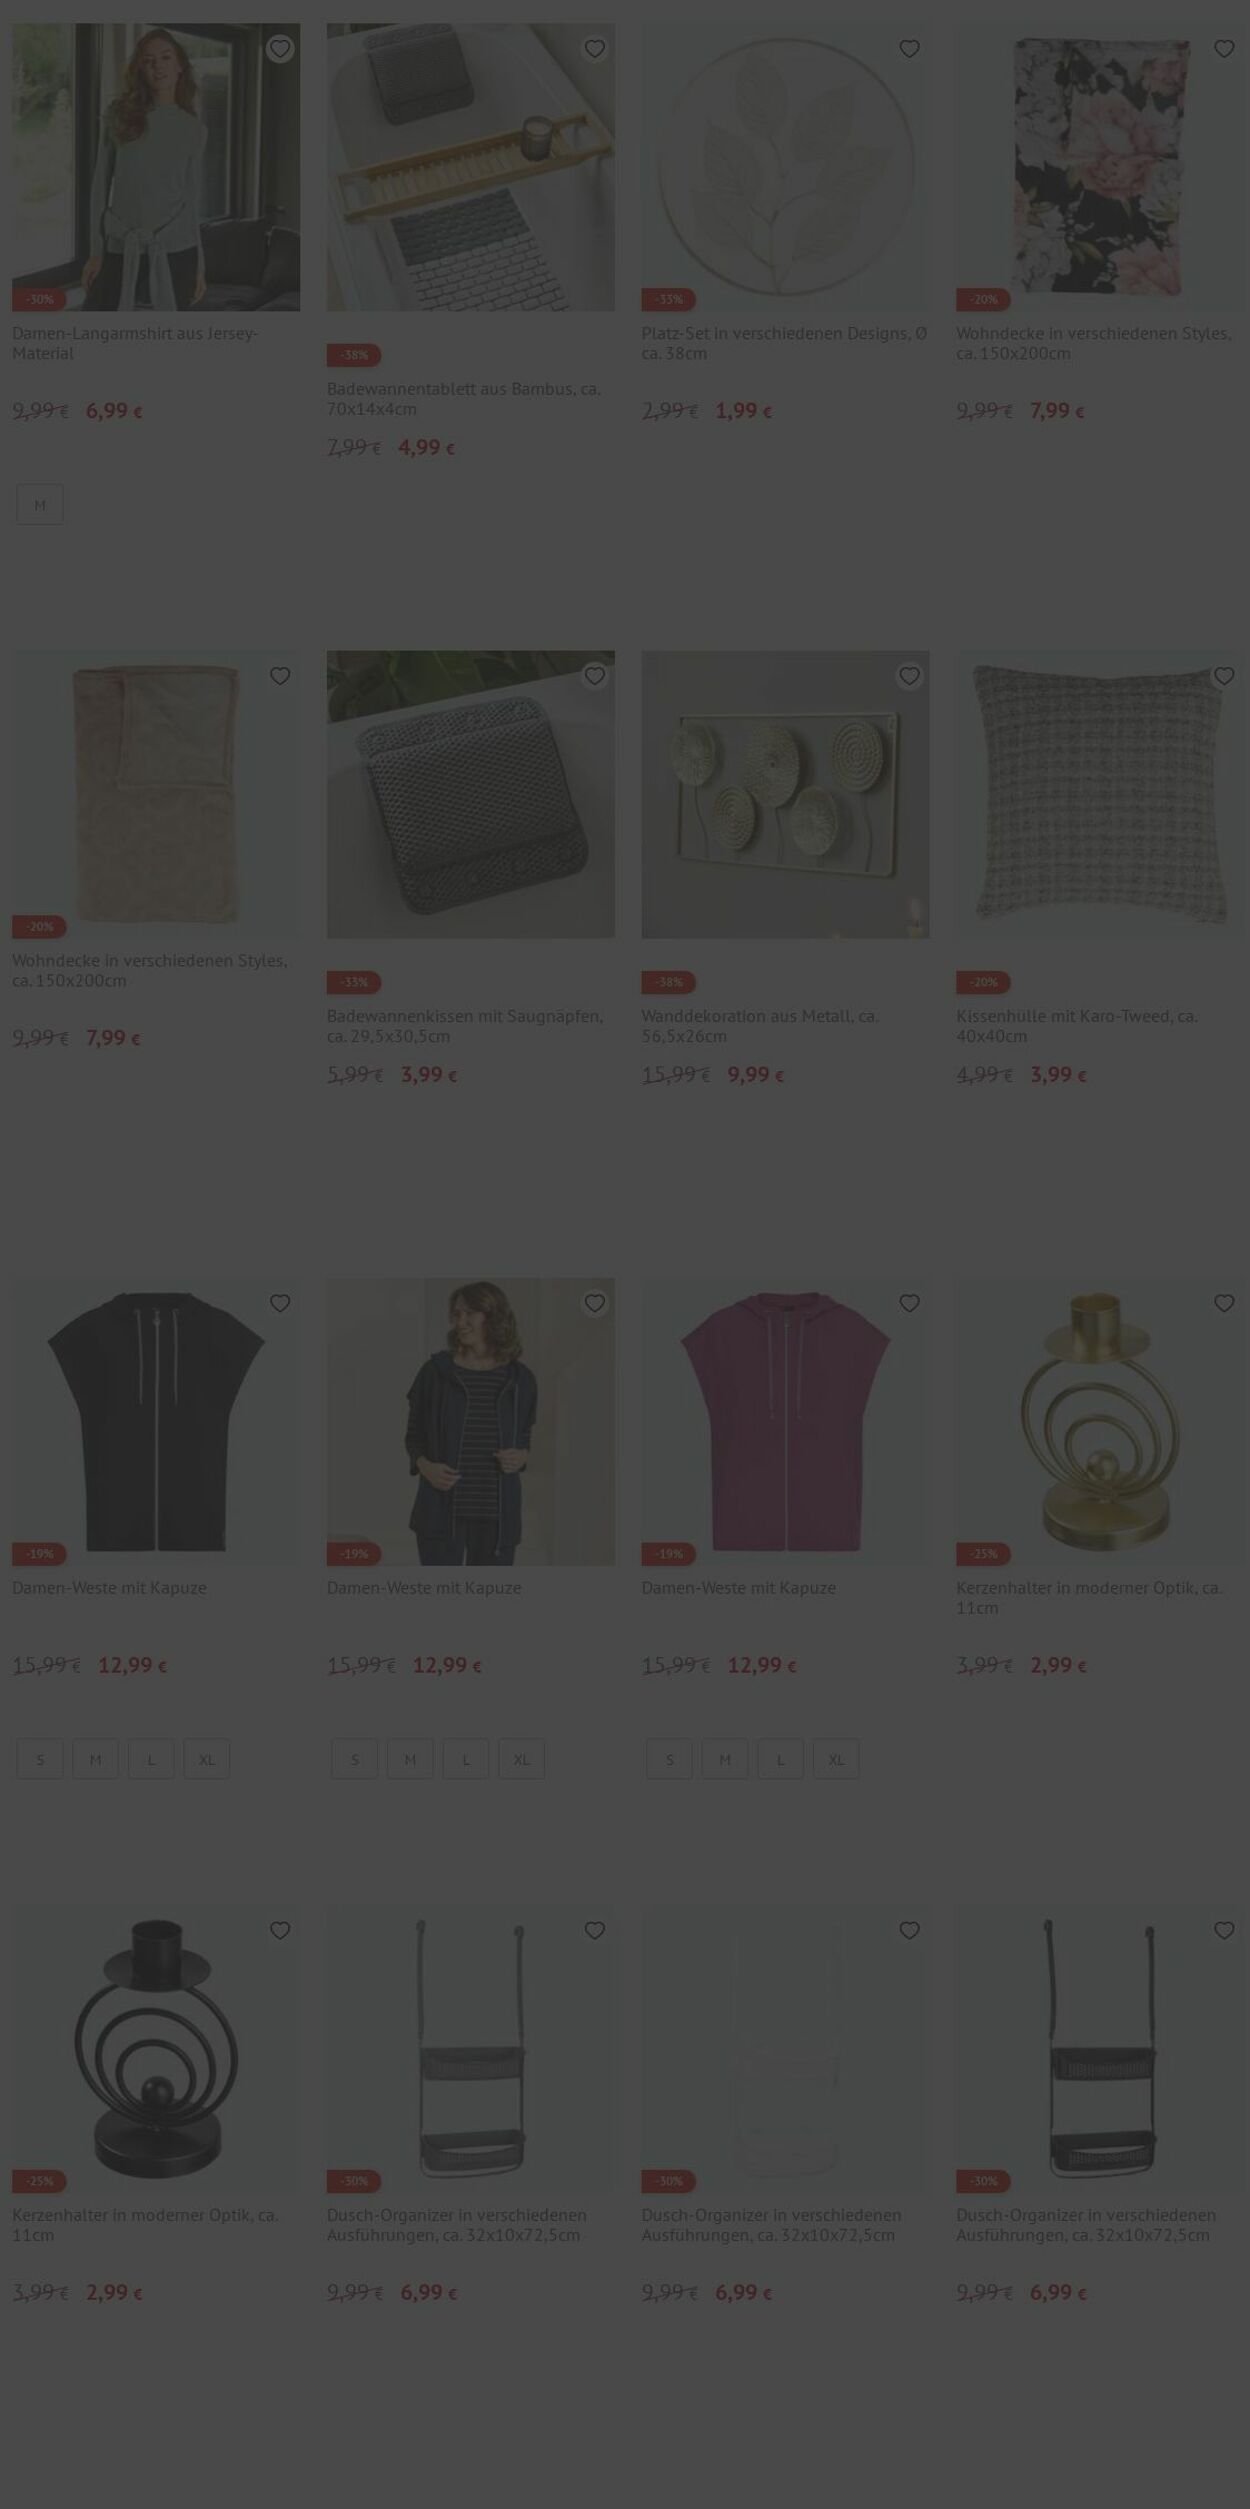Favorite the black Kerzenhalter product

280,1930
